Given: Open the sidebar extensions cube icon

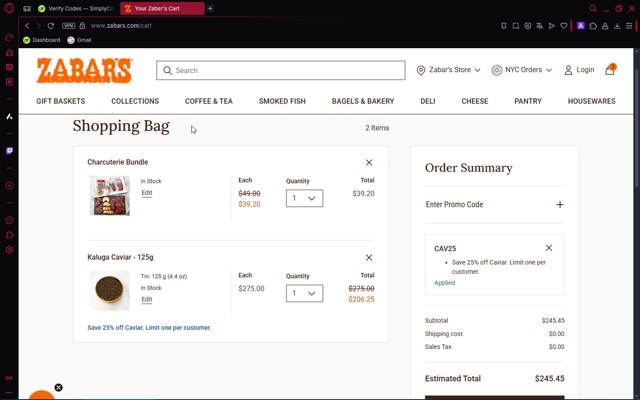Looking at the screenshot, I should pyautogui.click(x=9, y=235).
